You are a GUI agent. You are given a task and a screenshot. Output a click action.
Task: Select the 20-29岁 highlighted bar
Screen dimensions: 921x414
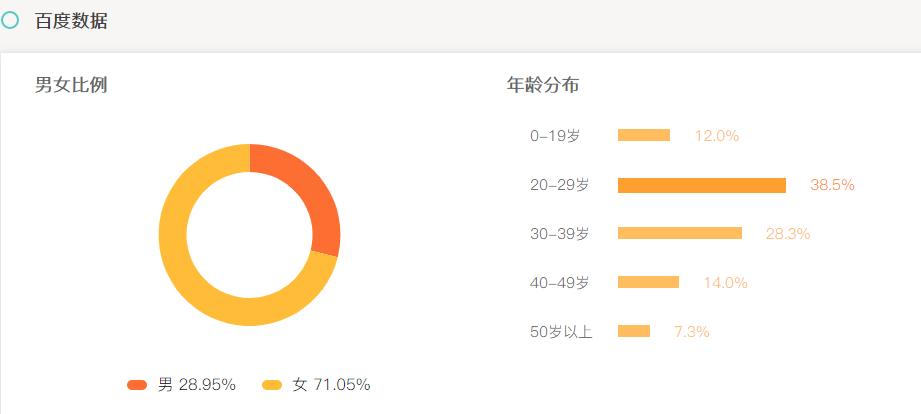tap(702, 185)
